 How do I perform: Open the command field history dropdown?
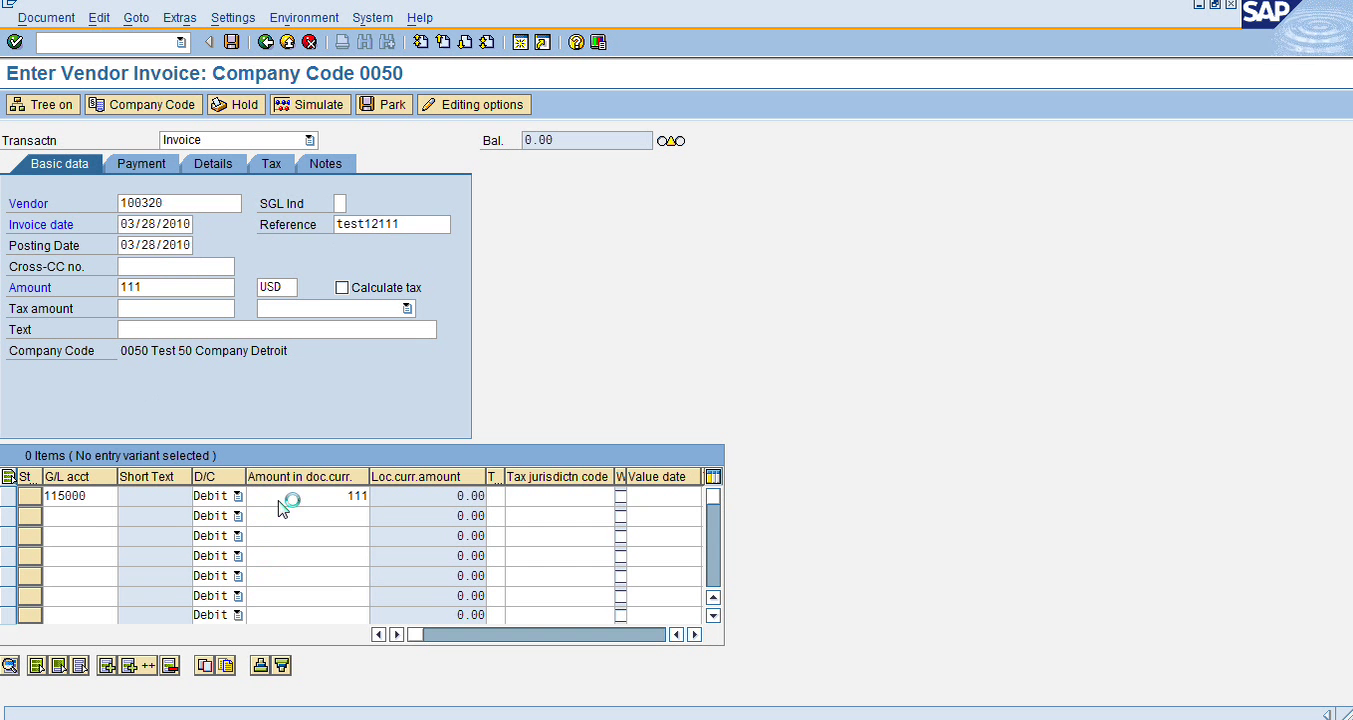coord(181,42)
